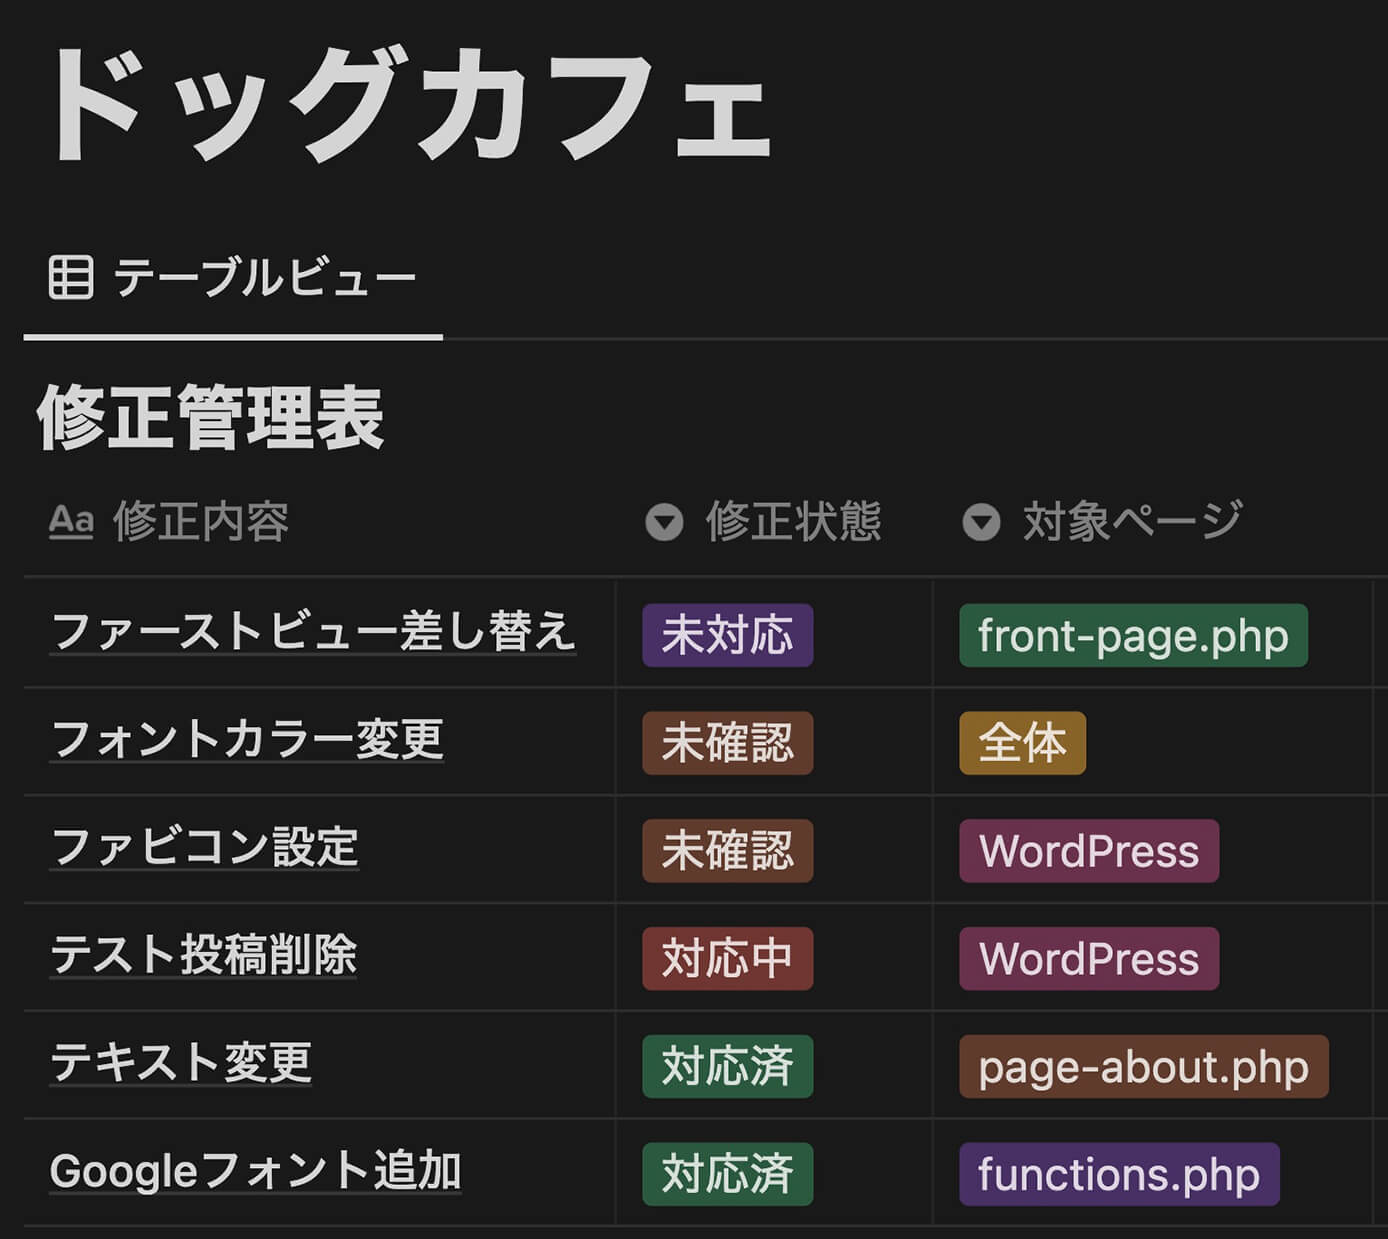Click the select icon beside 修正状態

pos(664,522)
